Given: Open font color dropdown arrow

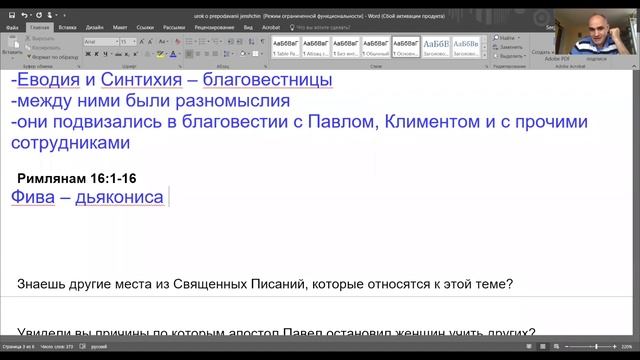Looking at the screenshot, I should 180,54.
